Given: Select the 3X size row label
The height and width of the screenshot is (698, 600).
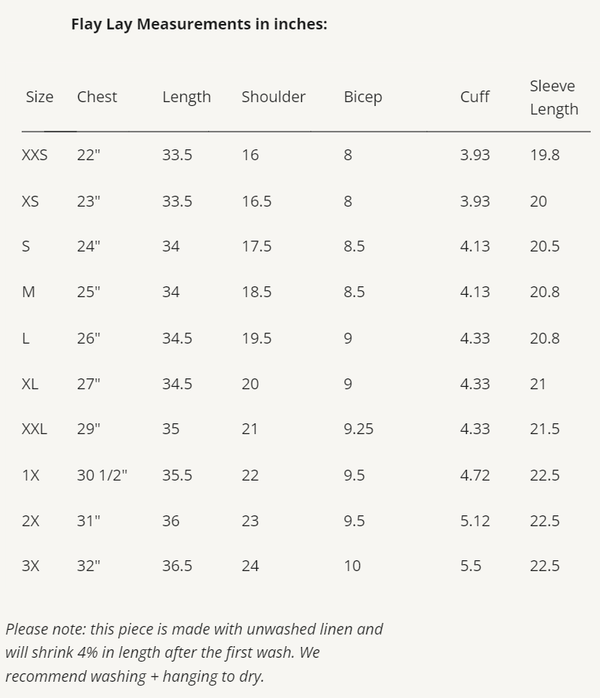Looking at the screenshot, I should (31, 566).
